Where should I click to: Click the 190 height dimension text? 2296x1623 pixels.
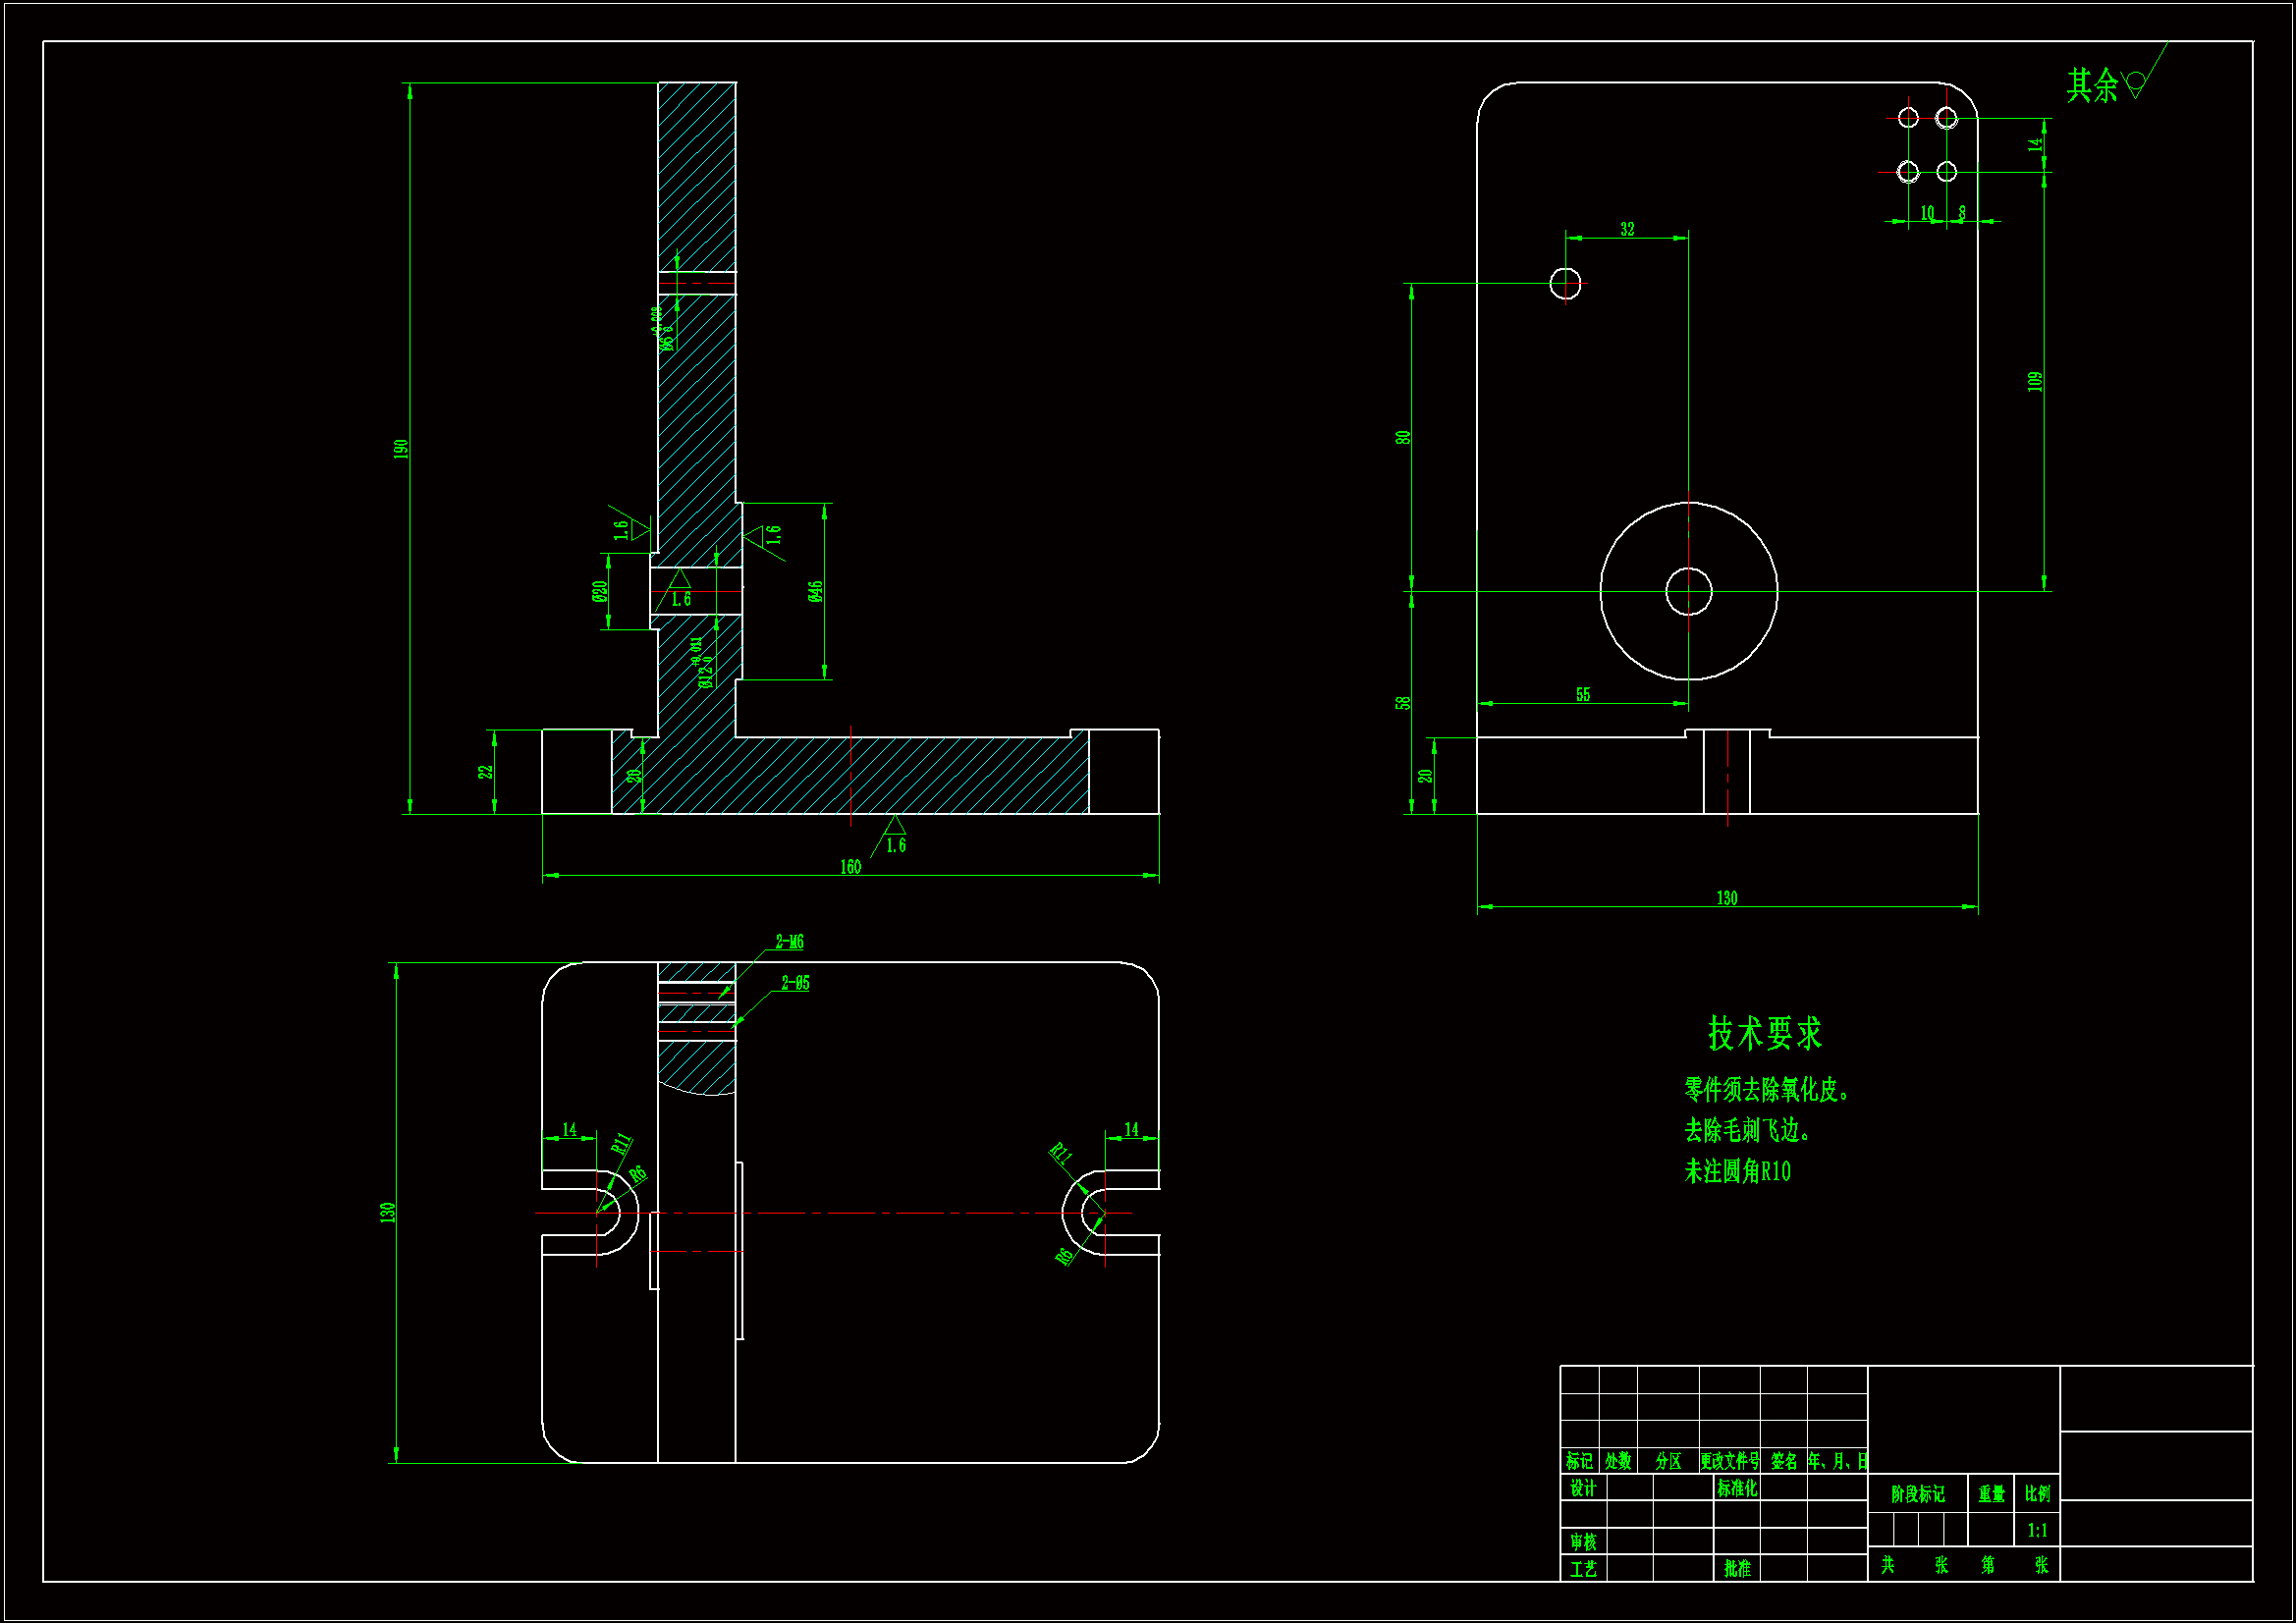click(401, 448)
